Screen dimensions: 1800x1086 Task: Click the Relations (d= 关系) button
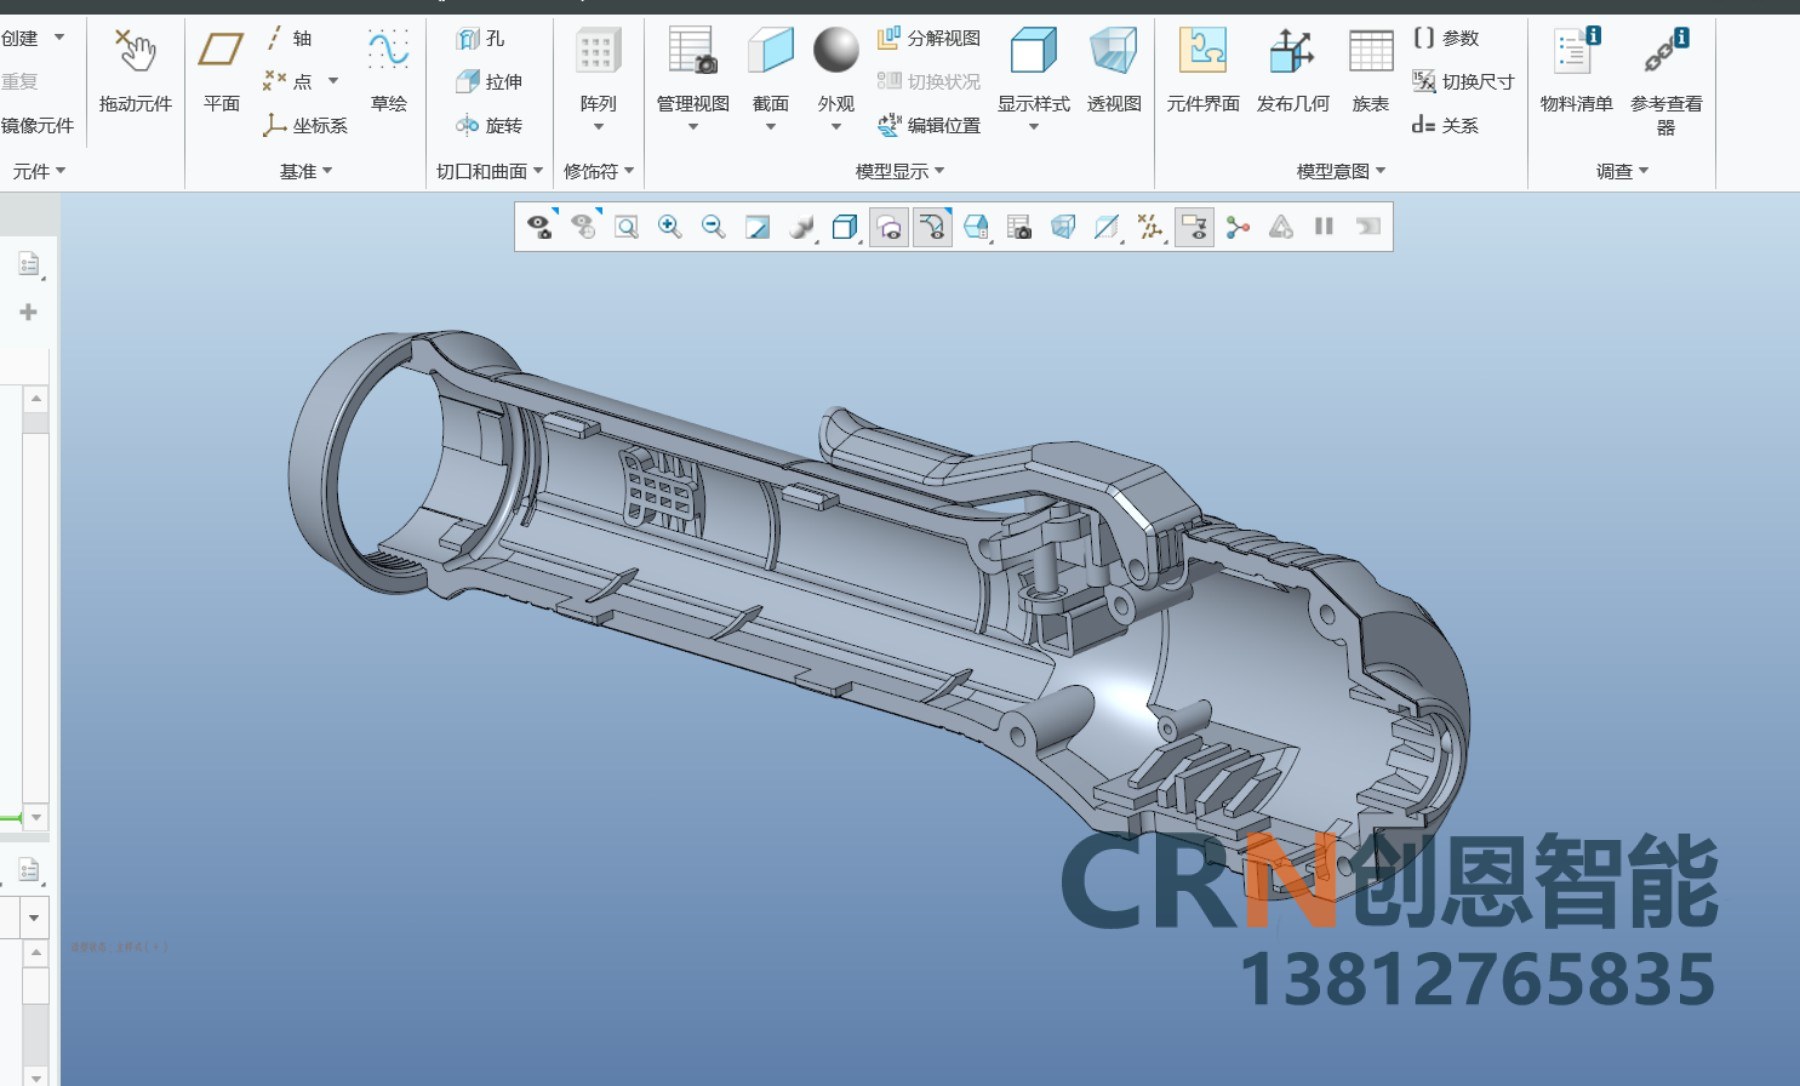1445,125
